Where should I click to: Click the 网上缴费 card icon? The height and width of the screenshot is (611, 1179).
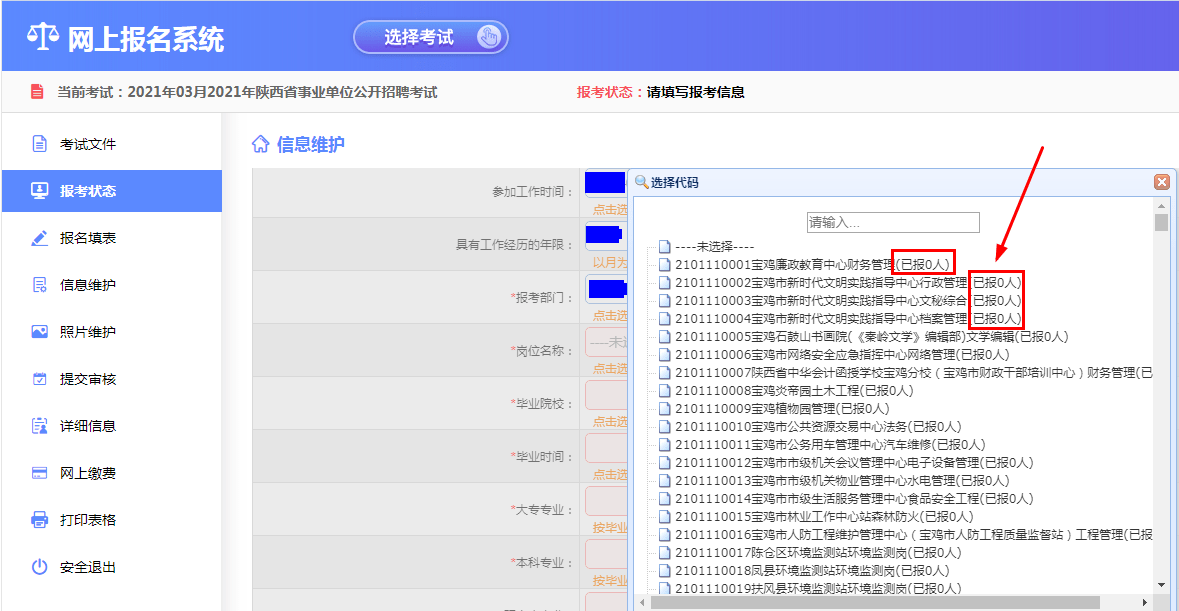tap(39, 473)
